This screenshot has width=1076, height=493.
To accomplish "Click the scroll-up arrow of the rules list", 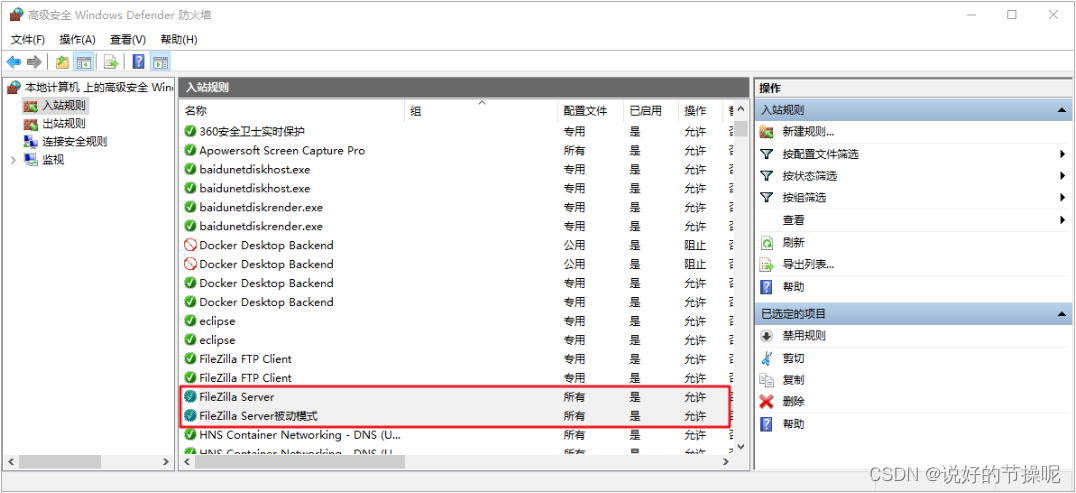I will (740, 110).
